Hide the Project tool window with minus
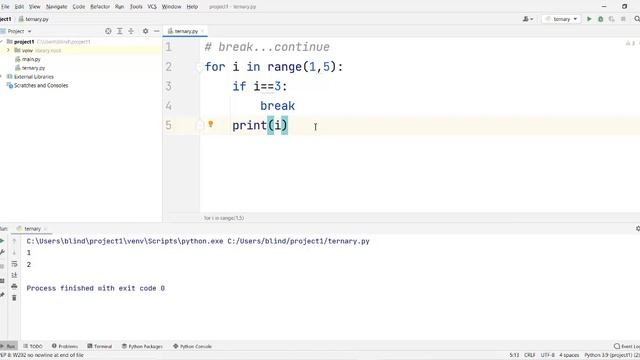 [156, 31]
